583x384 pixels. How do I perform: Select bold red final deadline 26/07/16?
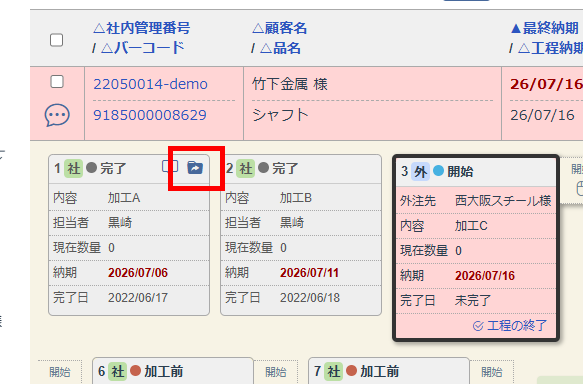546,84
